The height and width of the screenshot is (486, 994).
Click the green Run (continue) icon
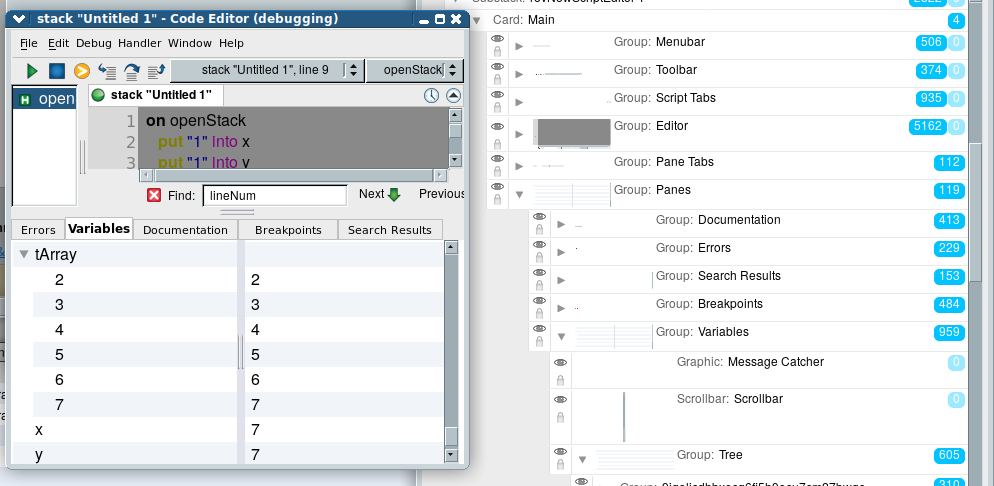click(x=32, y=71)
